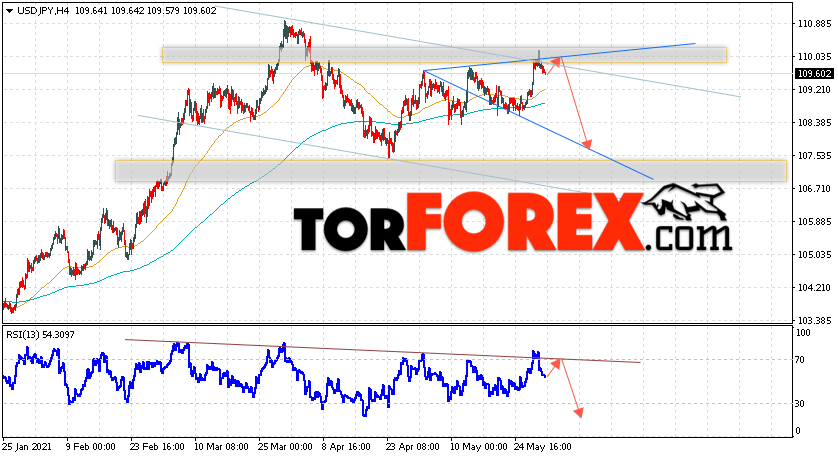
Task: Select the 23 Apr 08:00 date label
Action: (413, 447)
